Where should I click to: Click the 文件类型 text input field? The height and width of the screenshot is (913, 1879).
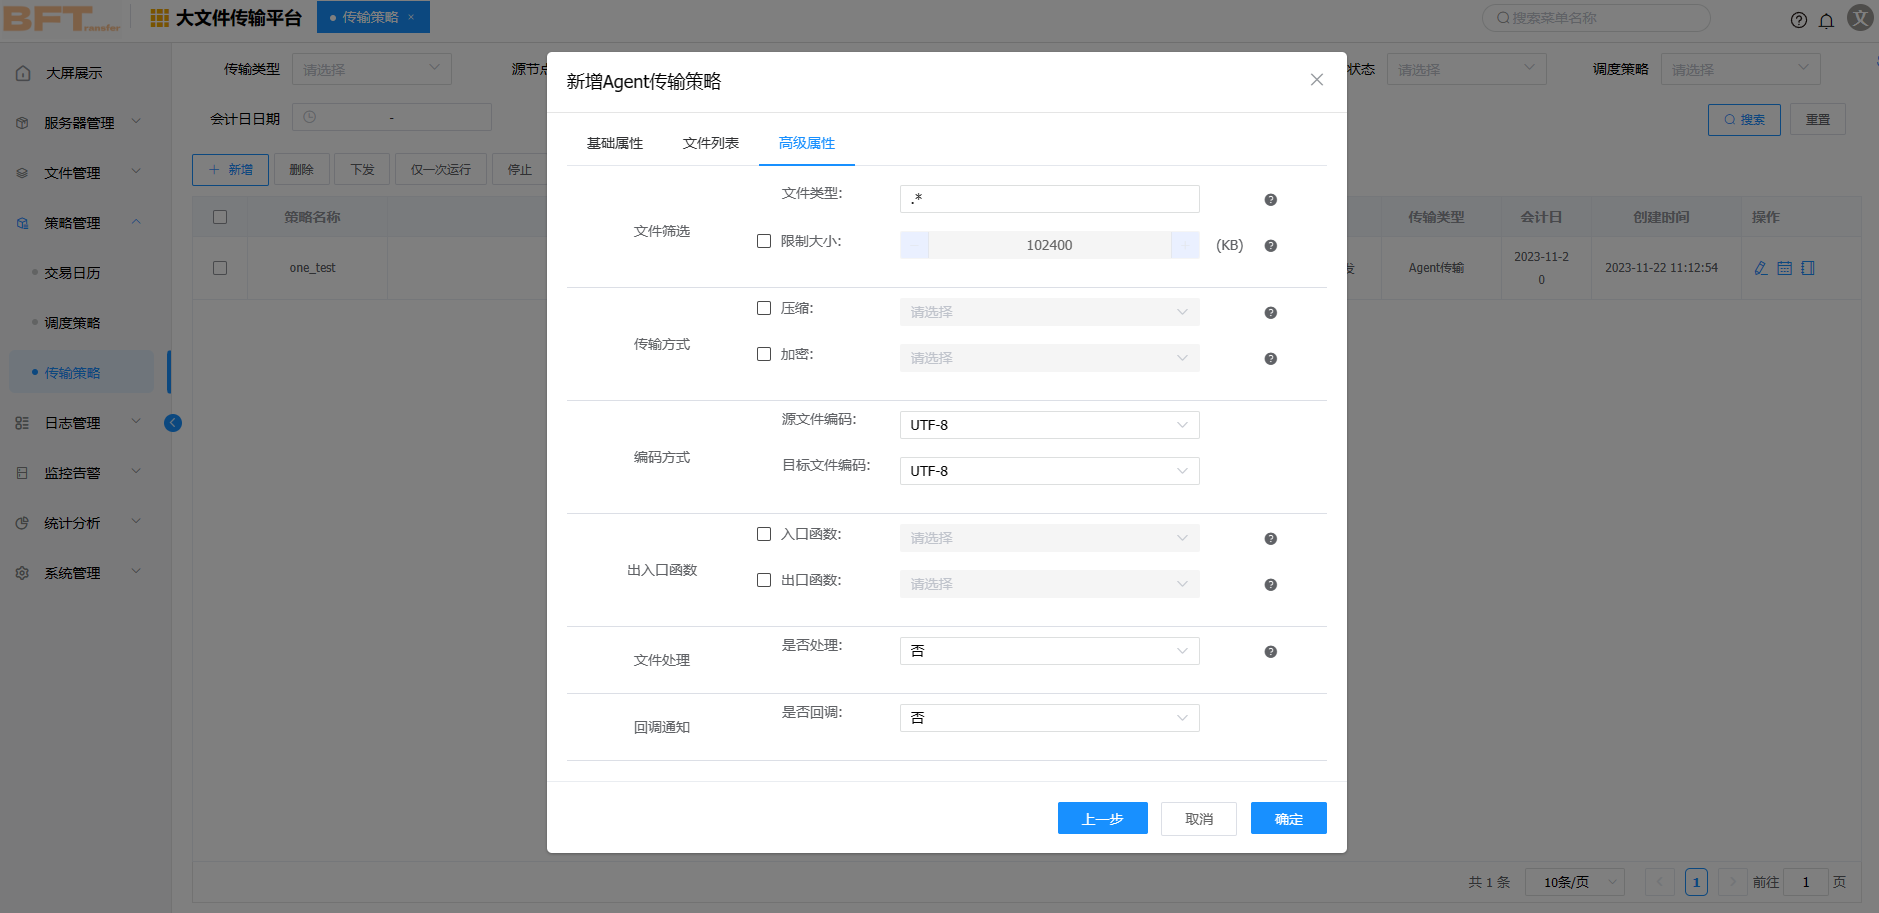(1048, 199)
